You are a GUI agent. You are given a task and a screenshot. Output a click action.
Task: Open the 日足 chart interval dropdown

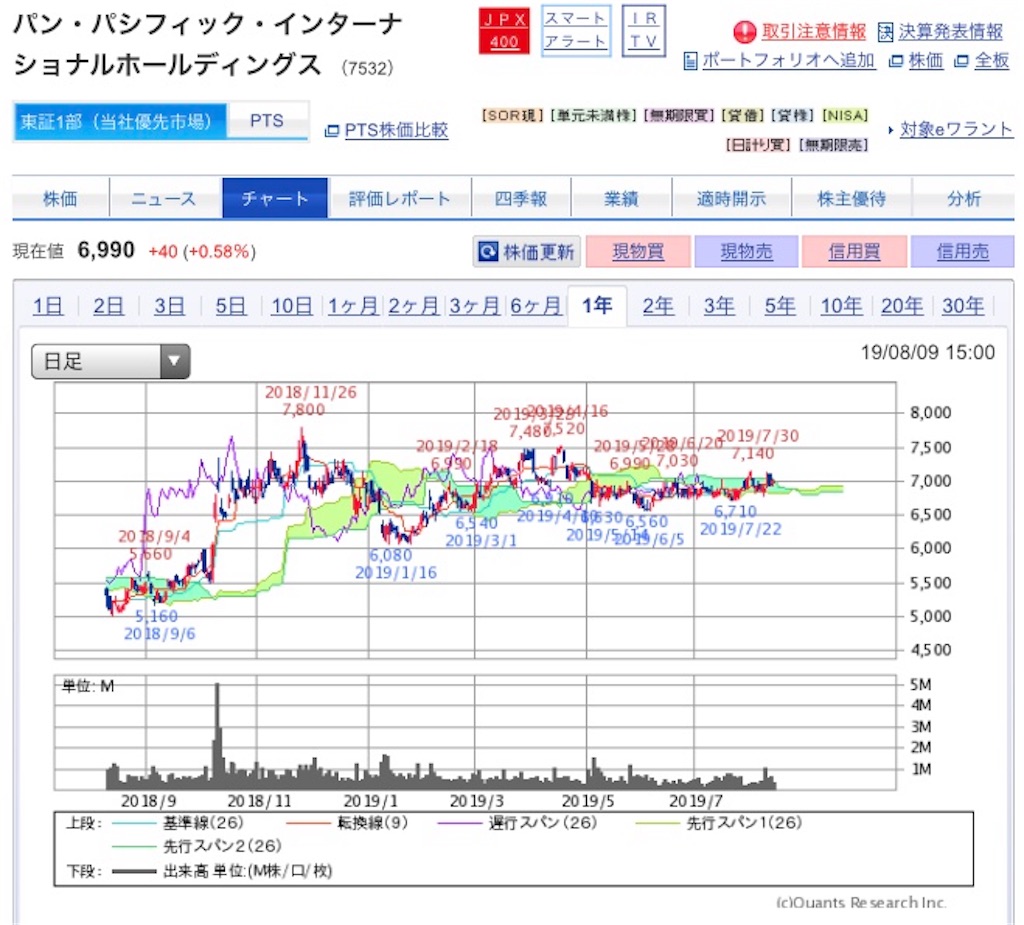click(x=110, y=361)
